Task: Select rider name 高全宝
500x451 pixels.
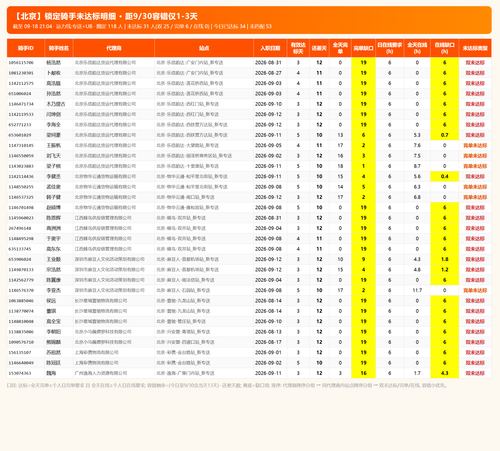Action: tap(53, 321)
